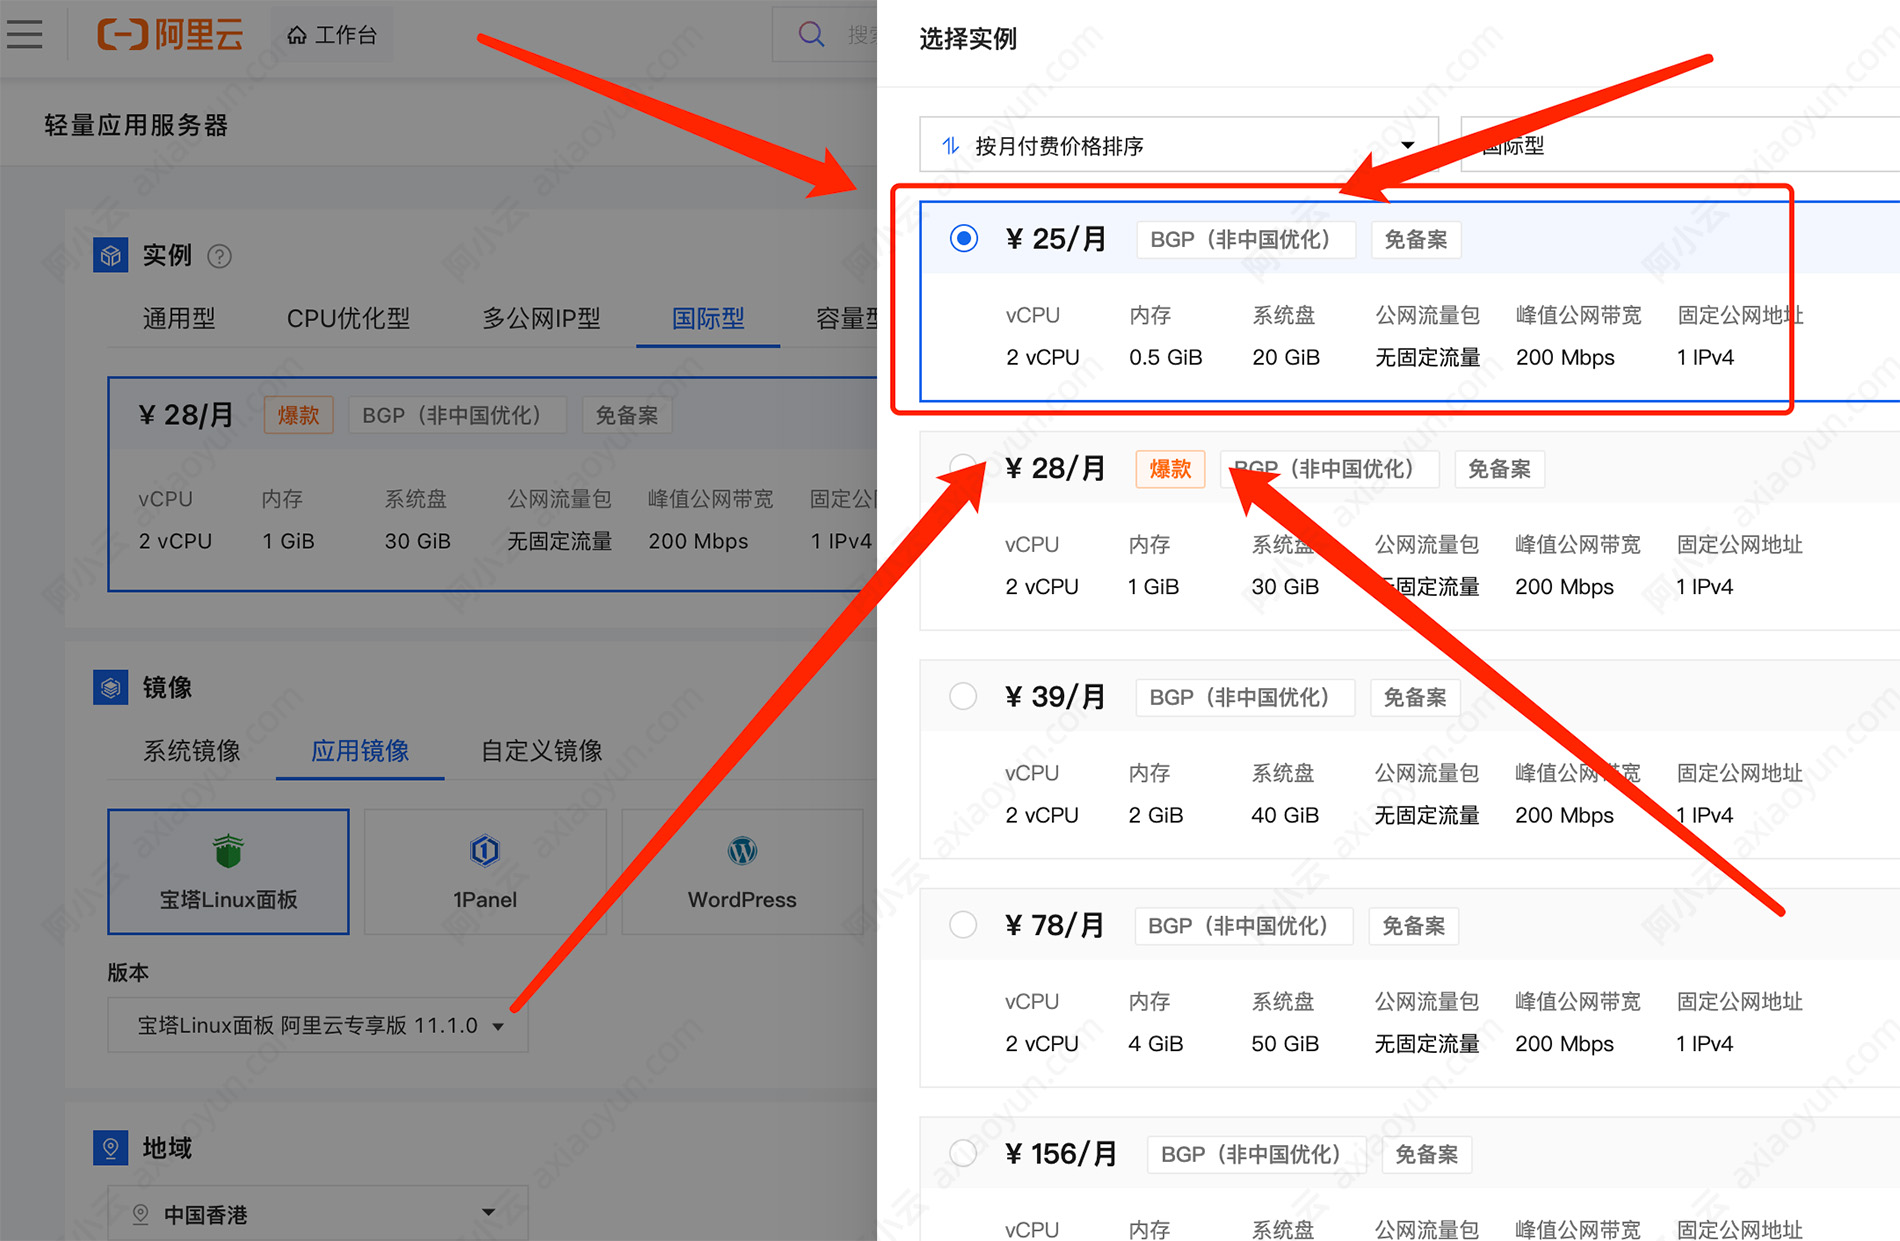The image size is (1900, 1241).
Task: Click the 版本 label
Action: tap(128, 972)
